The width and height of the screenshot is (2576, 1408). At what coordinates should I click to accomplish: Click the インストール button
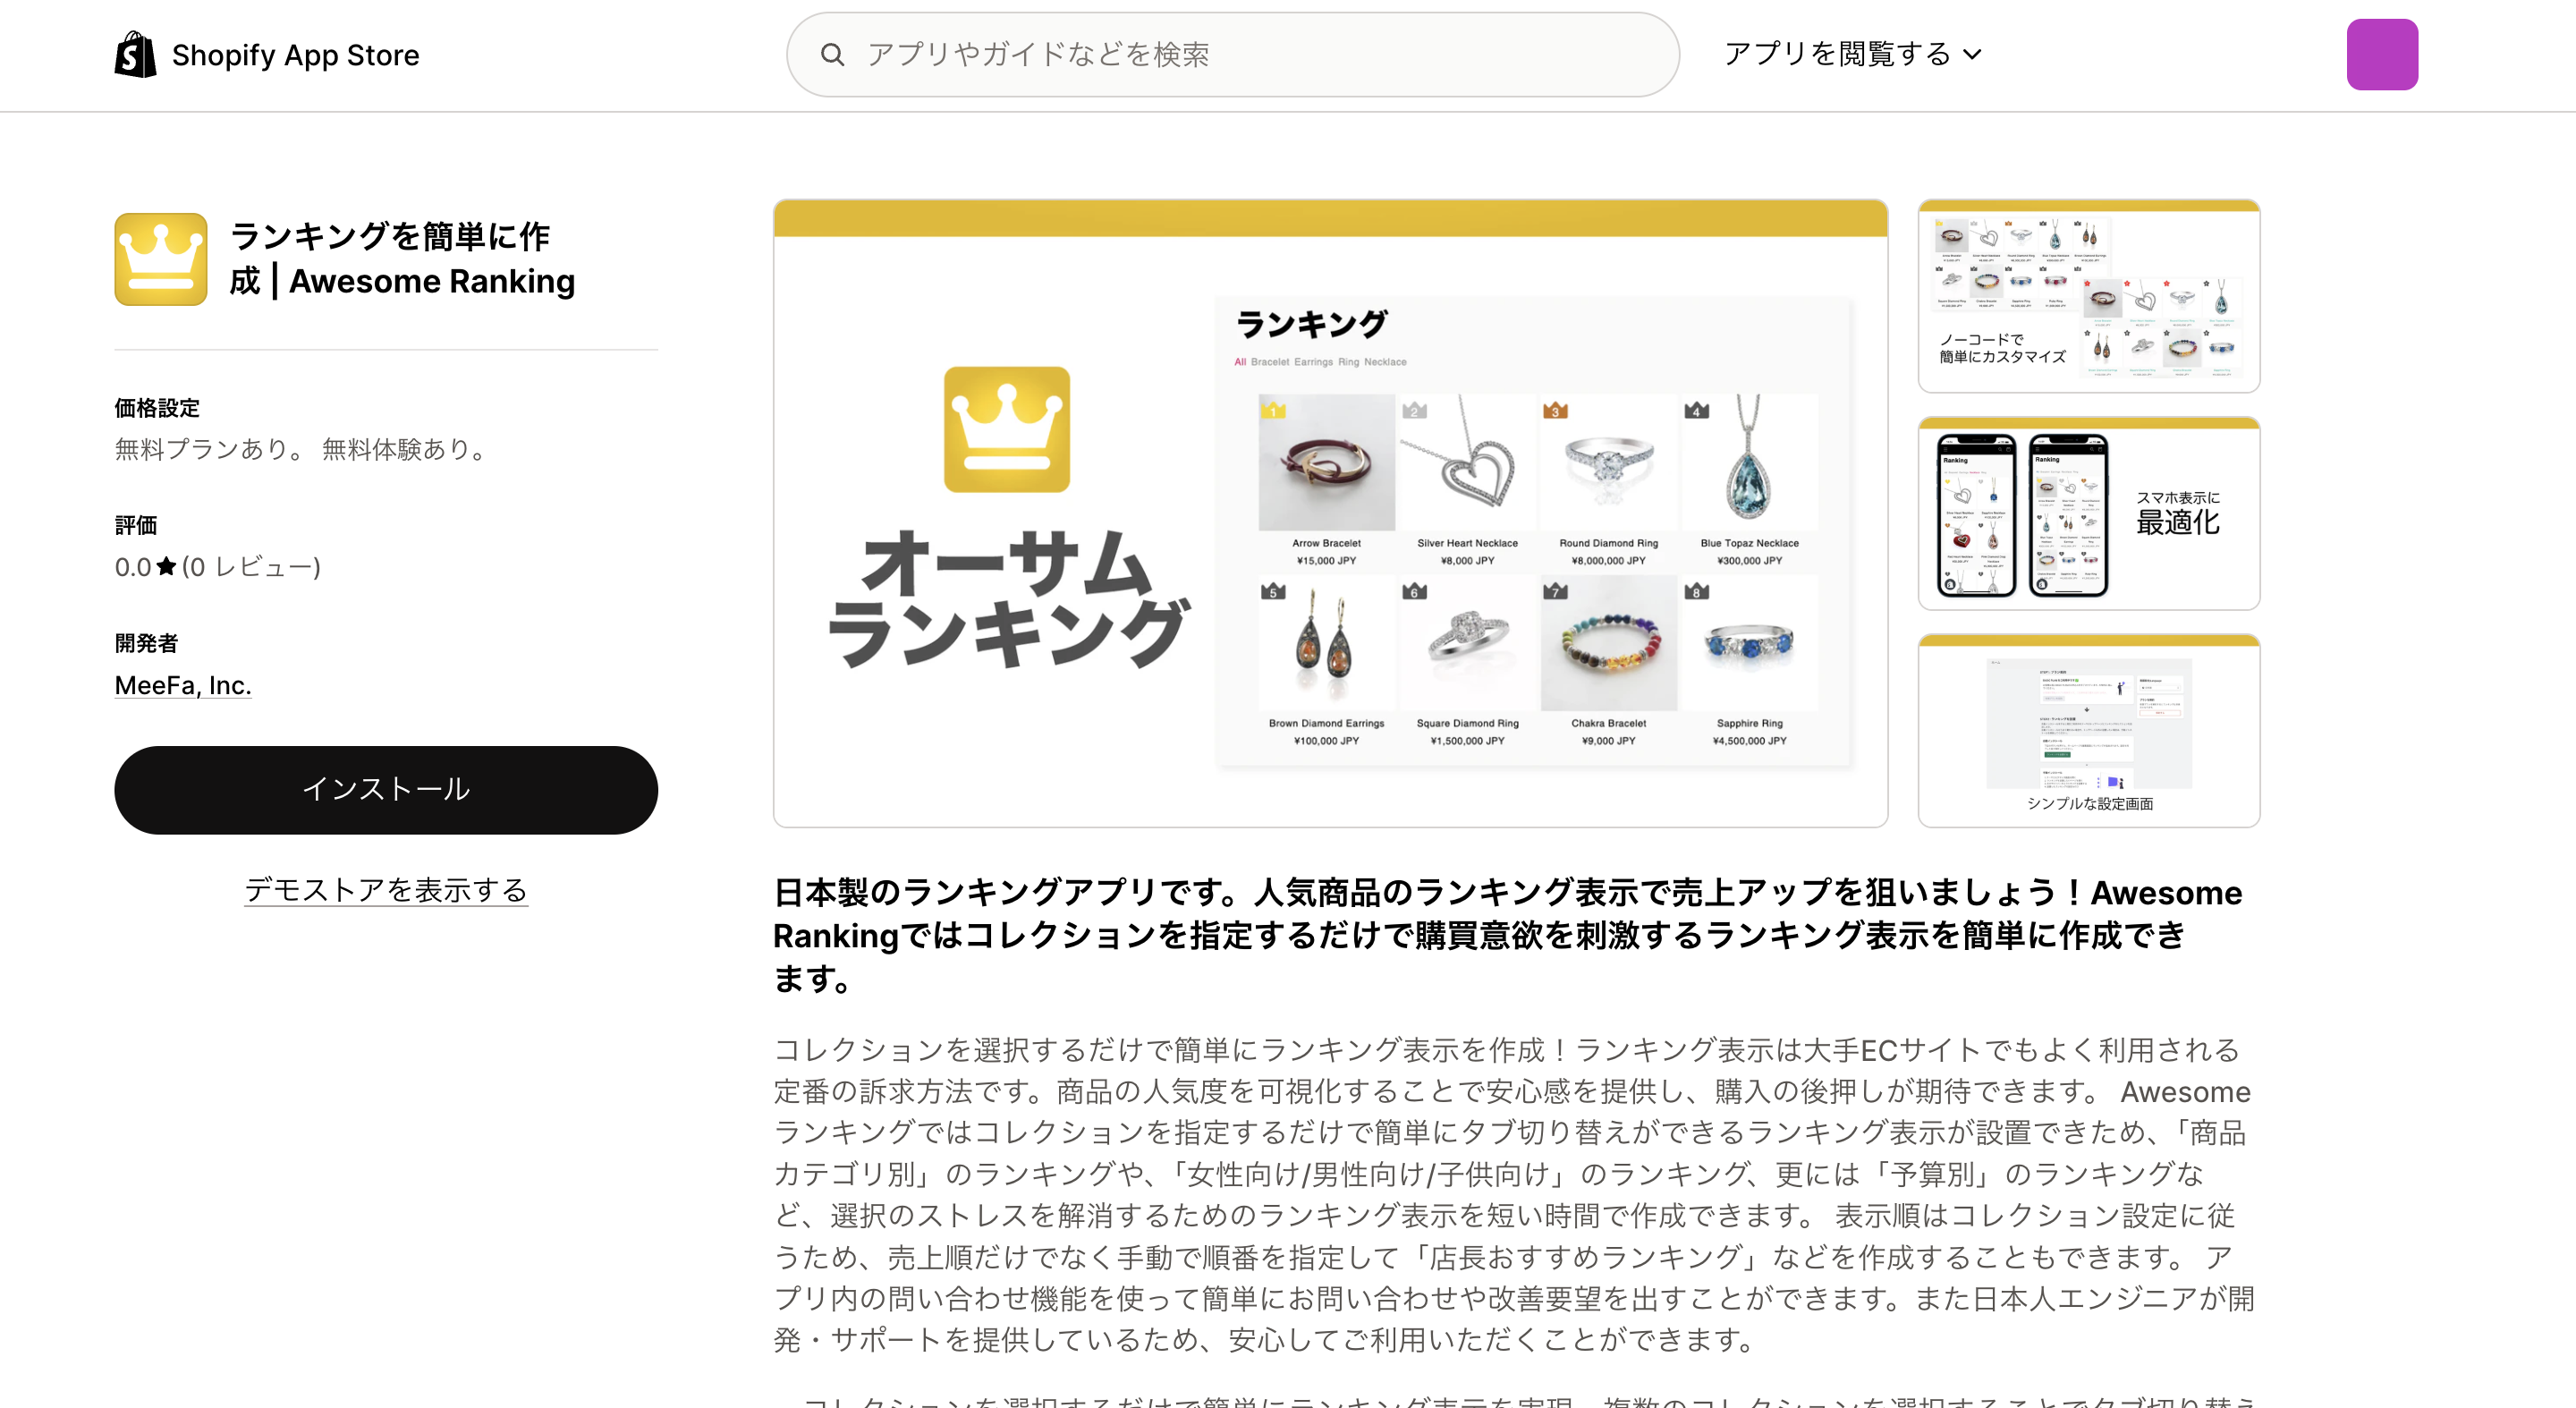(386, 790)
